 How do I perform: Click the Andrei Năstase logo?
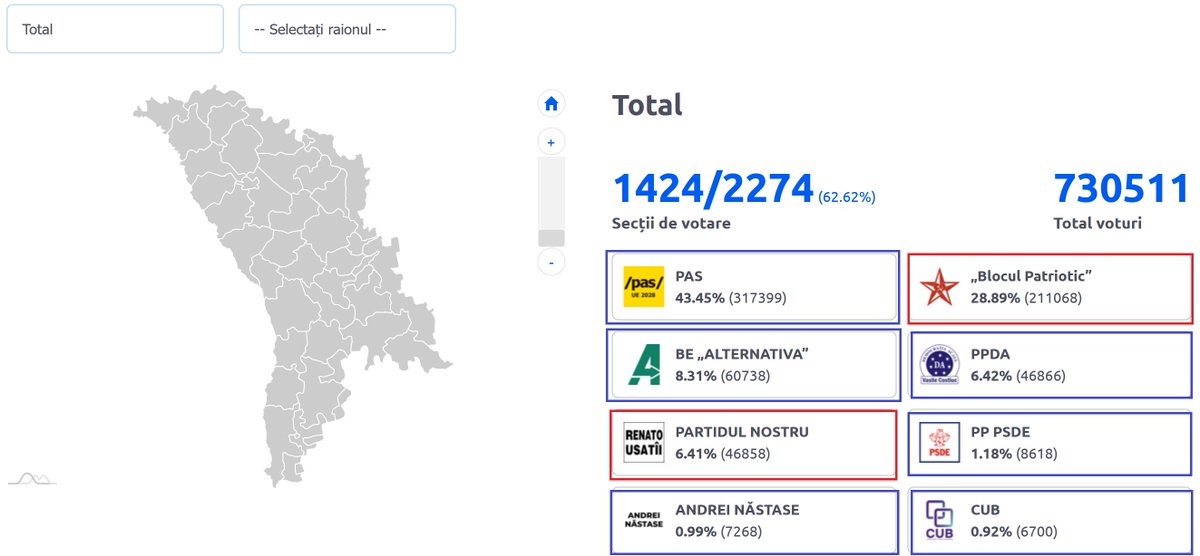pos(643,520)
